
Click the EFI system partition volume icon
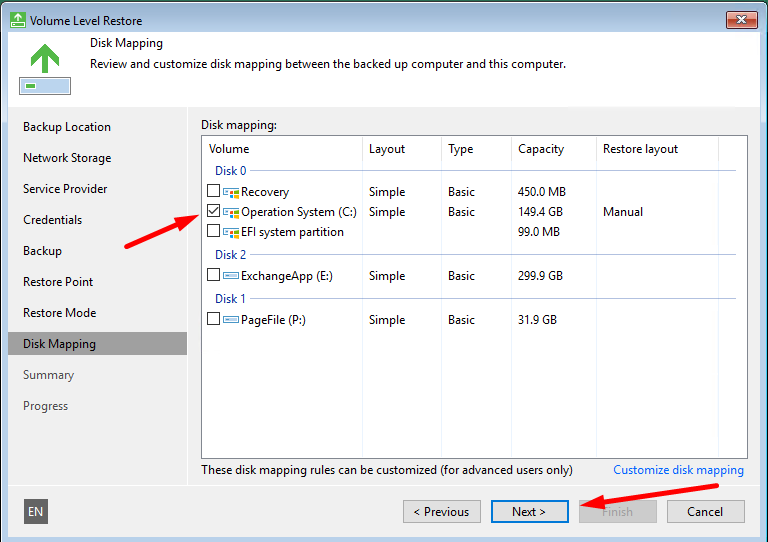[x=231, y=232]
